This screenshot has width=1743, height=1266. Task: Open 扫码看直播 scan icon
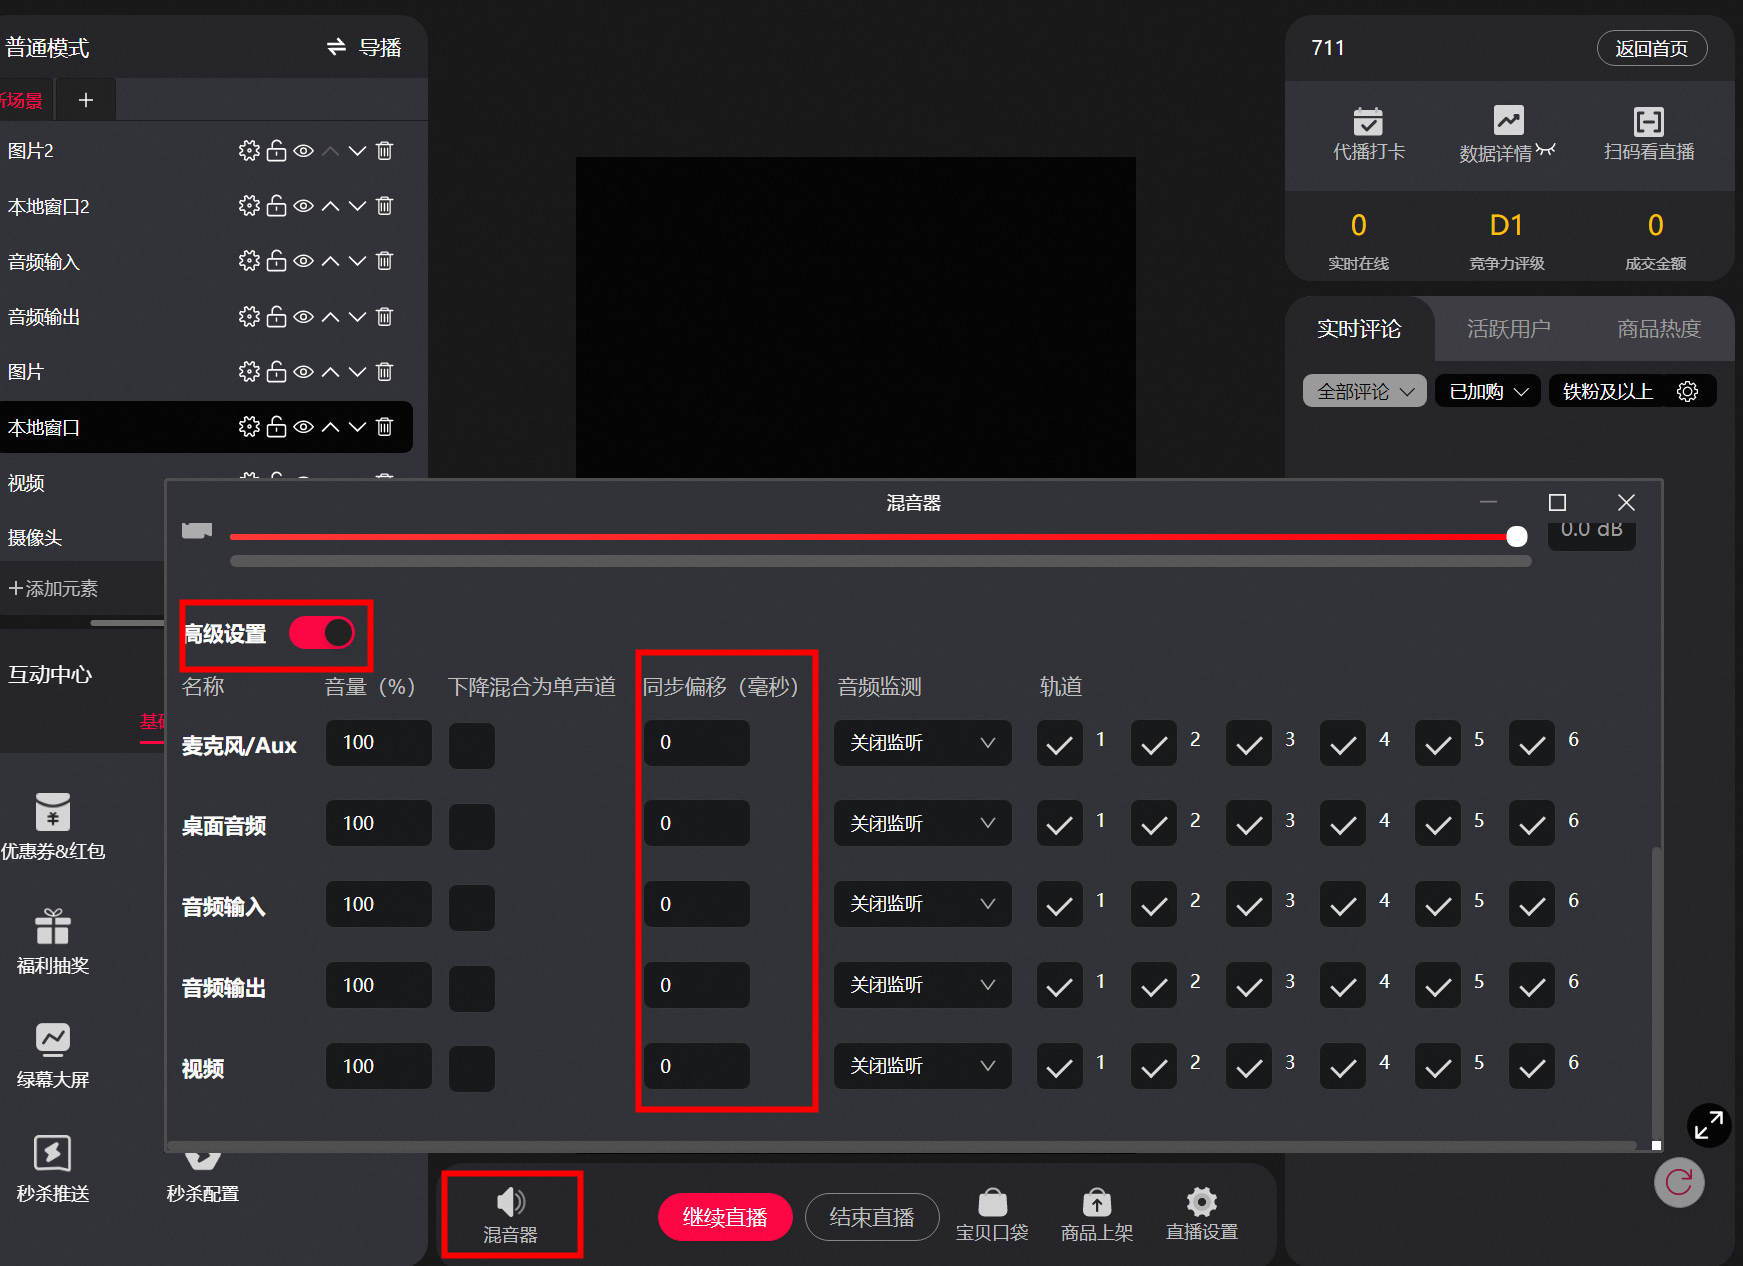point(1649,121)
